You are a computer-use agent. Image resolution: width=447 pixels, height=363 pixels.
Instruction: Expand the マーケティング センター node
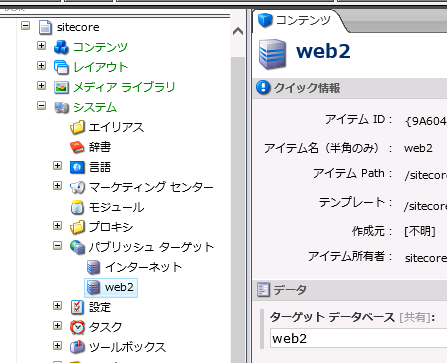click(x=57, y=186)
